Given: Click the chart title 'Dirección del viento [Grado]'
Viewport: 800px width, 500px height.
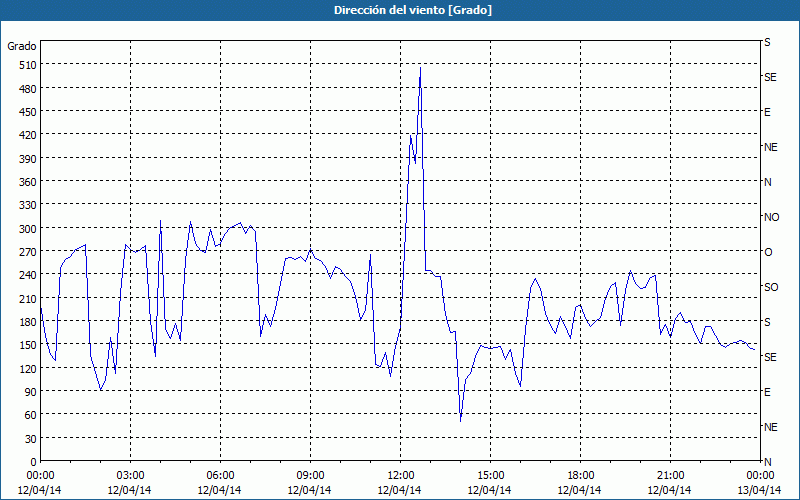Looking at the screenshot, I should point(413,10).
